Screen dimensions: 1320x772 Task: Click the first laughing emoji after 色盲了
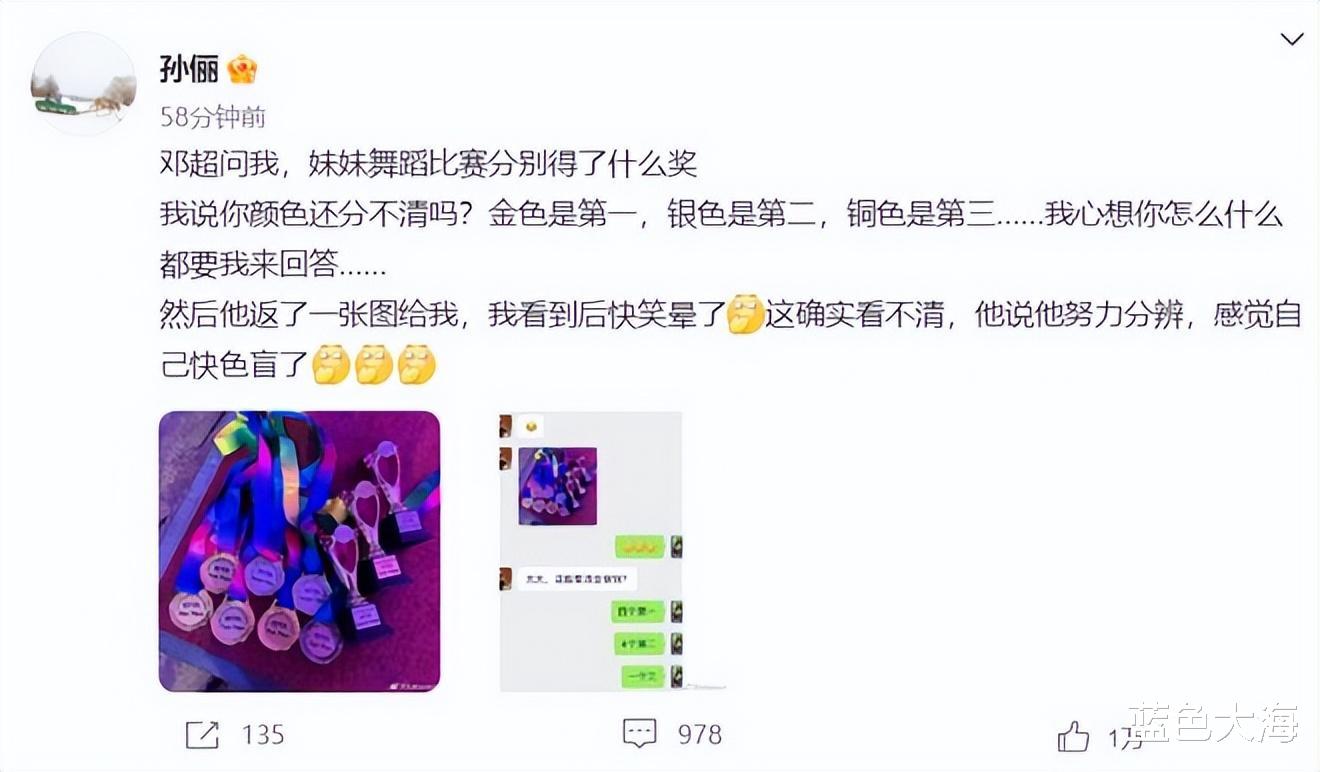[x=331, y=365]
